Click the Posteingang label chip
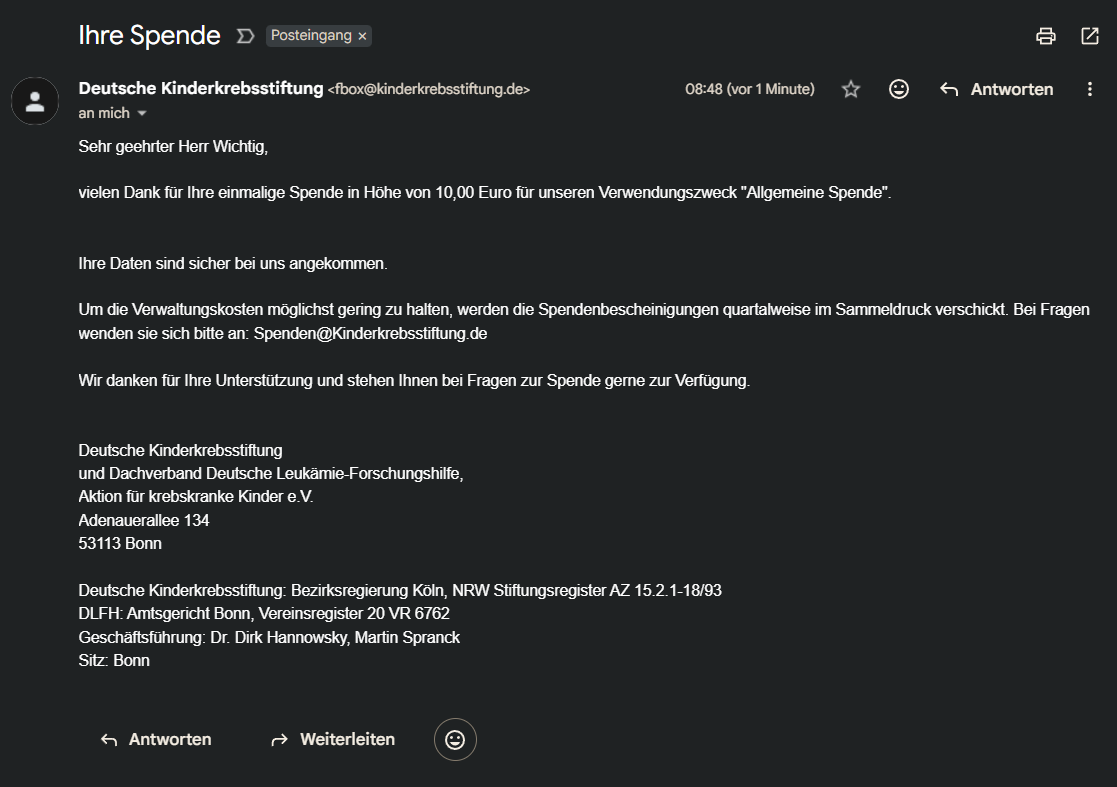This screenshot has height=787, width=1117. [x=310, y=36]
